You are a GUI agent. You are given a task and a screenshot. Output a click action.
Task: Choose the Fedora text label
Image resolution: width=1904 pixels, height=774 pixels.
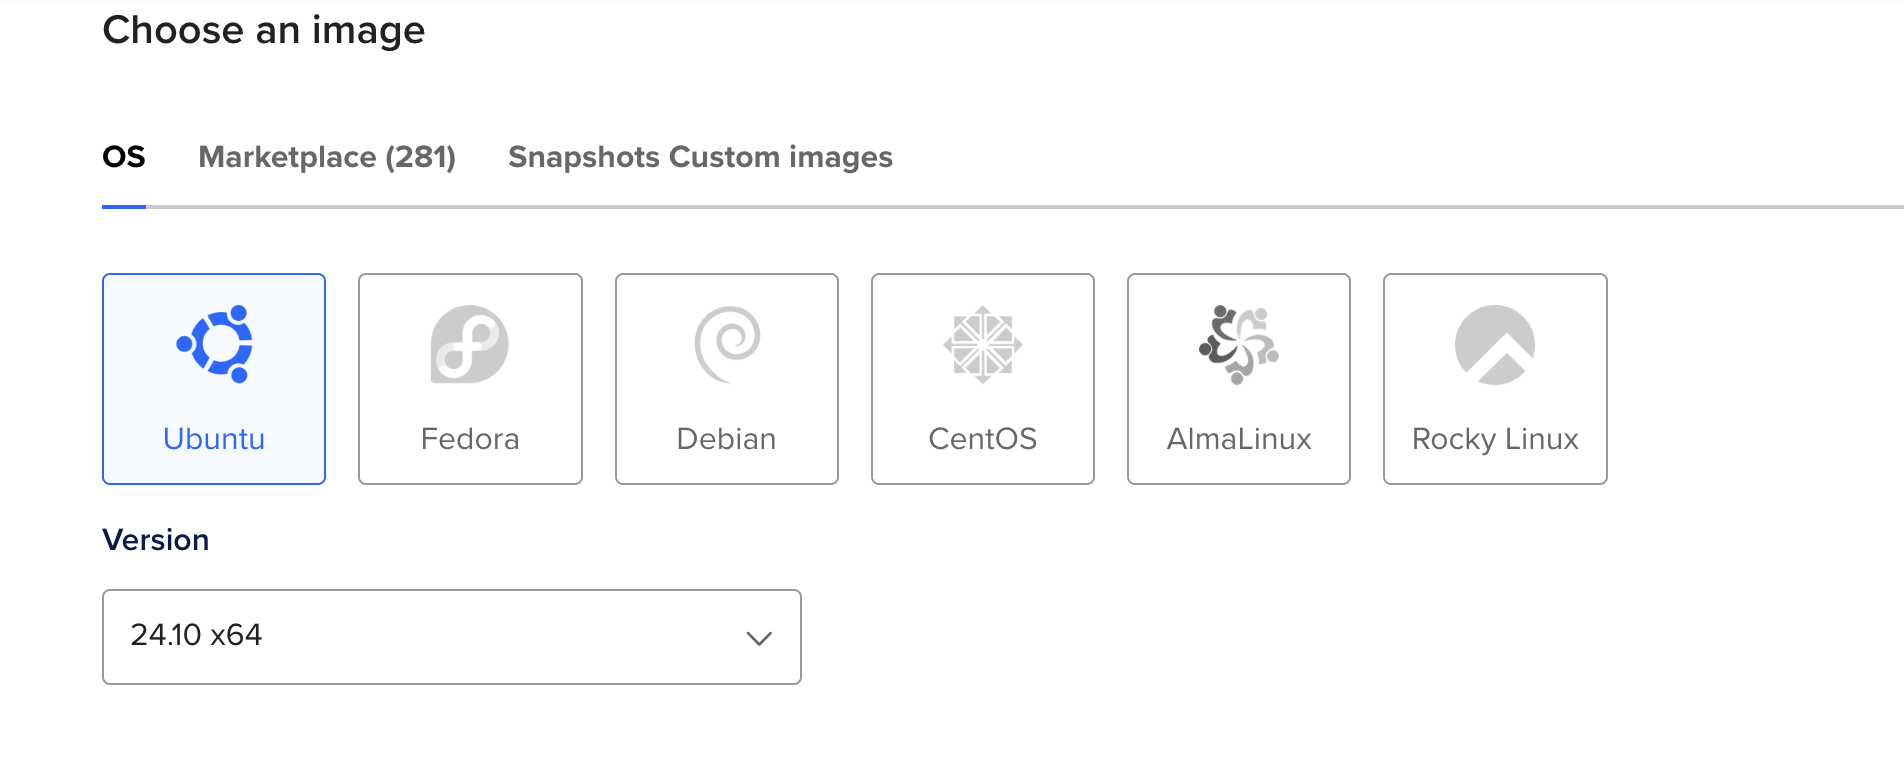(x=470, y=439)
